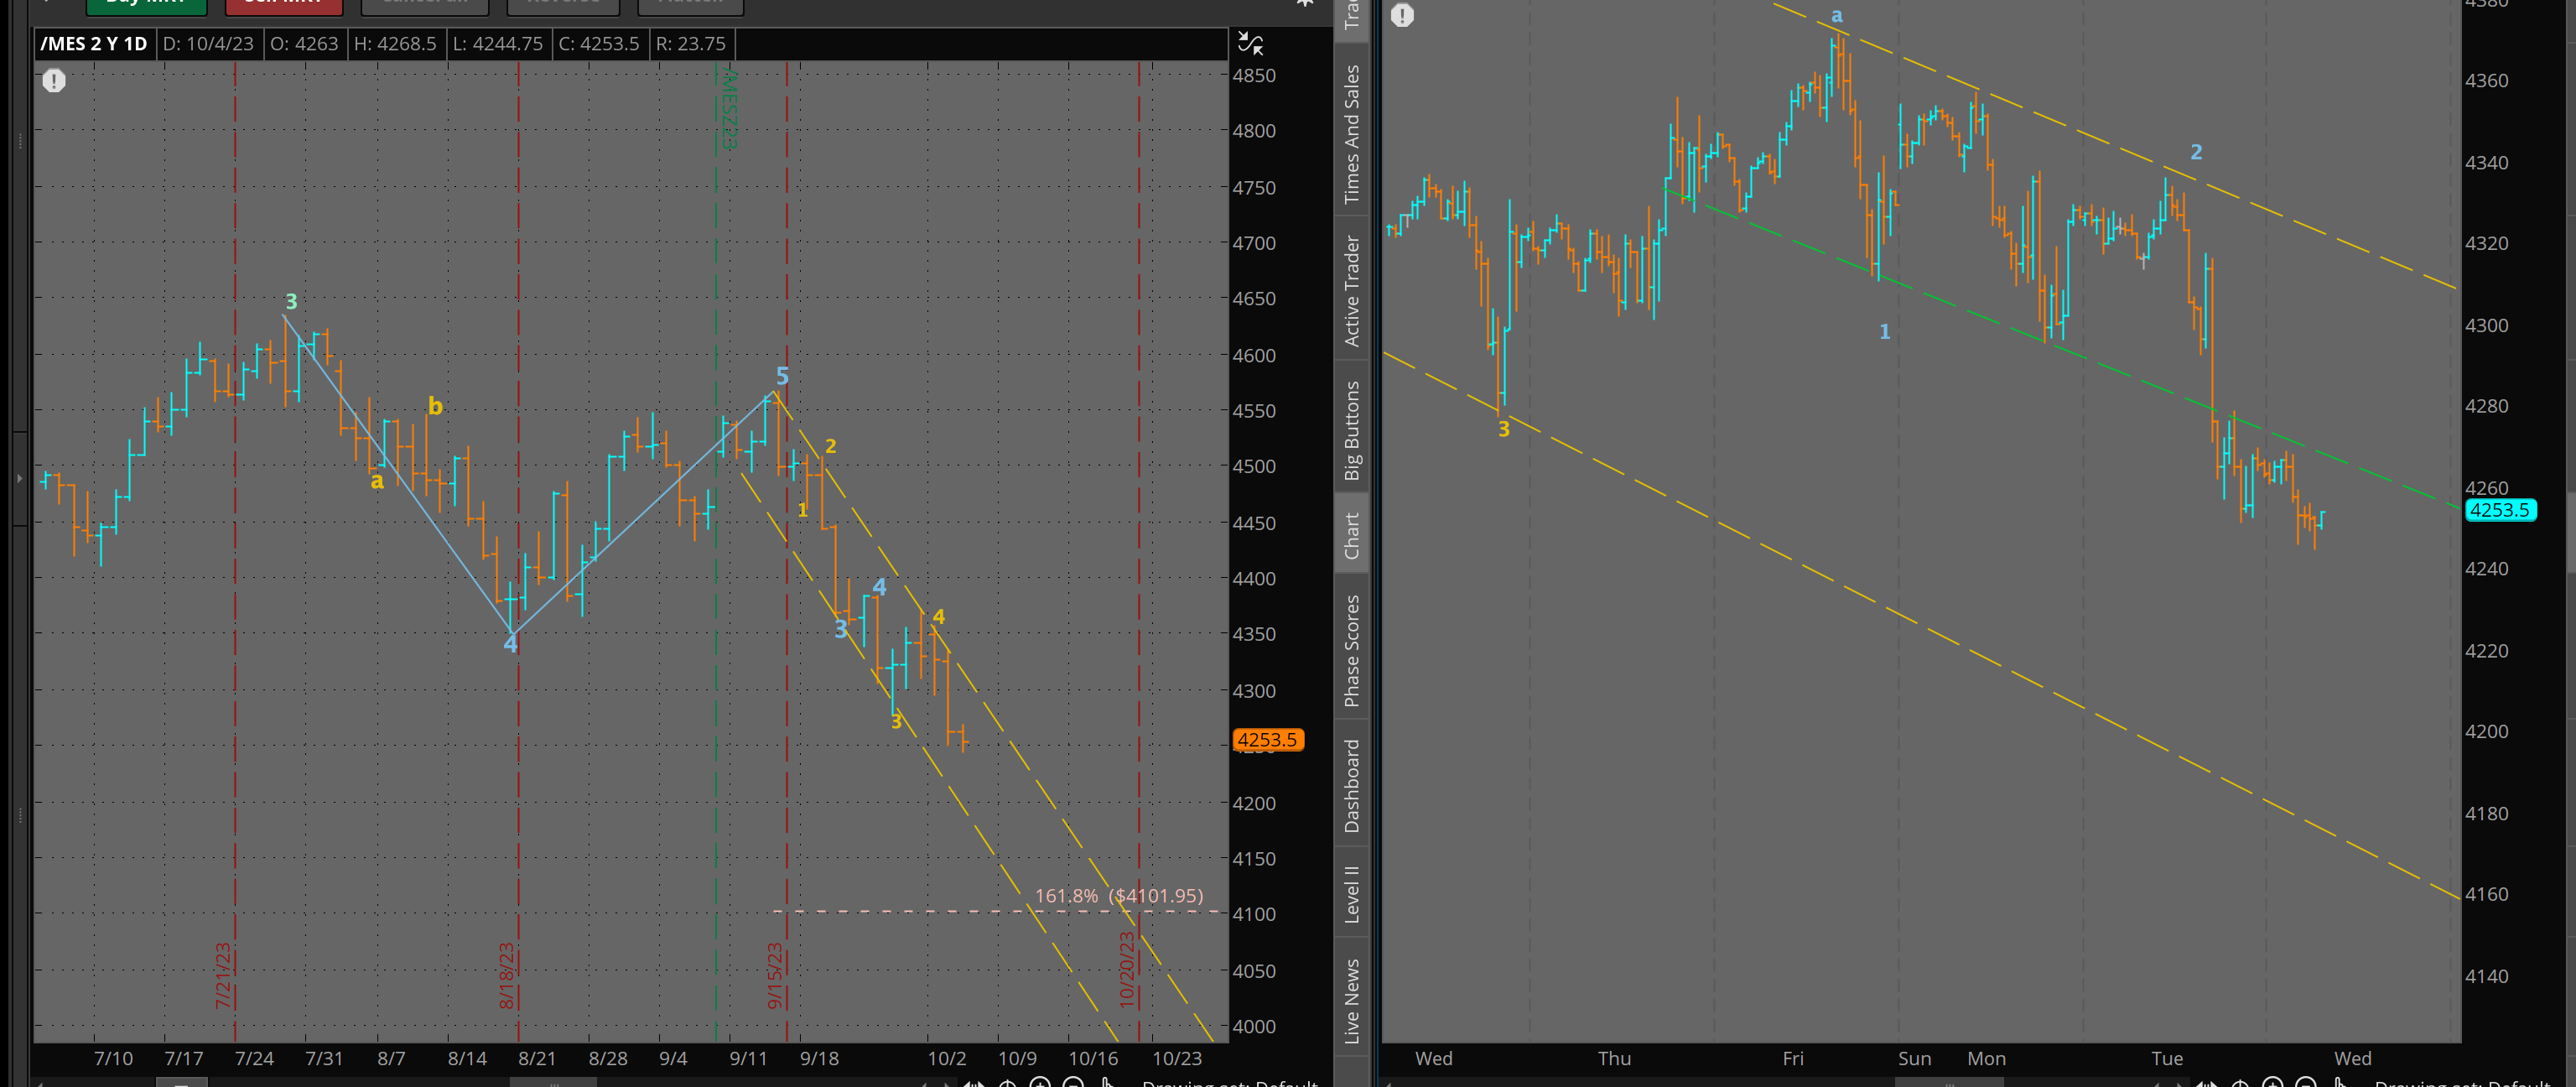Click the Fri label on the intraday time axis
The height and width of the screenshot is (1087, 2576).
1793,1058
